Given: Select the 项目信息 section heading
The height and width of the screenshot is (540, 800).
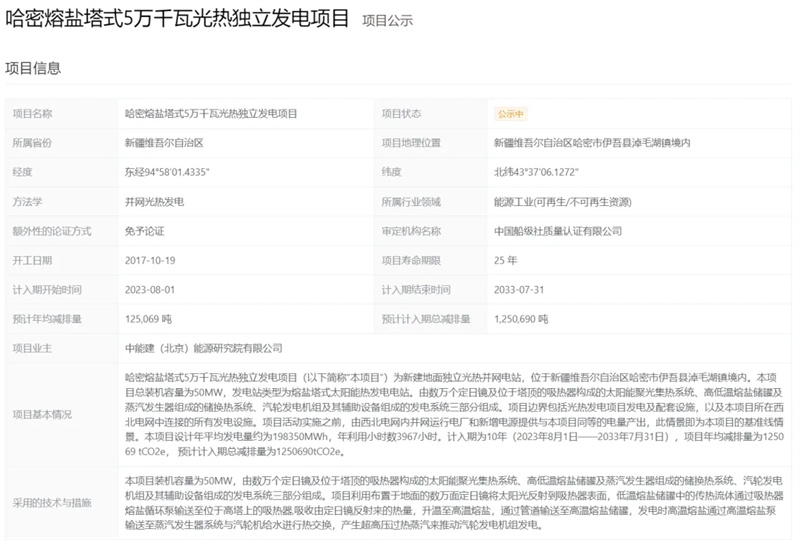Looking at the screenshot, I should point(33,68).
